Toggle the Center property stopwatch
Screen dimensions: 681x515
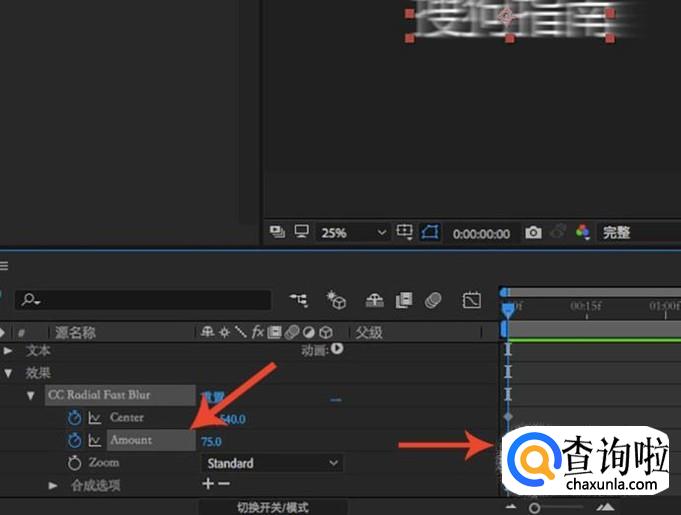(x=74, y=418)
